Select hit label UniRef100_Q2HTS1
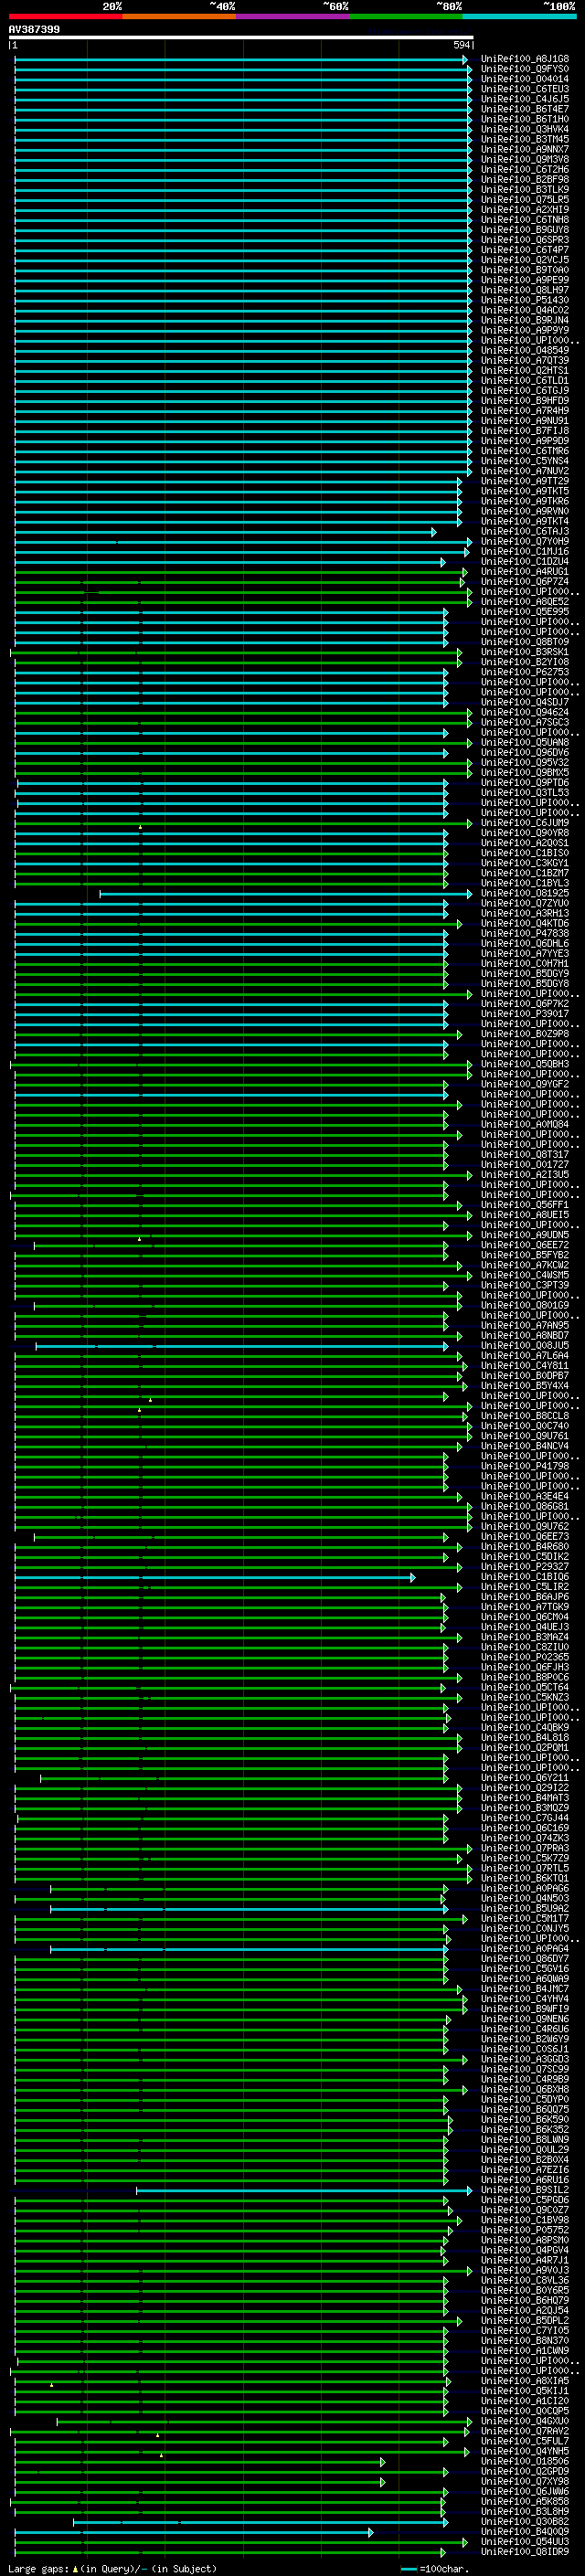 tap(525, 370)
